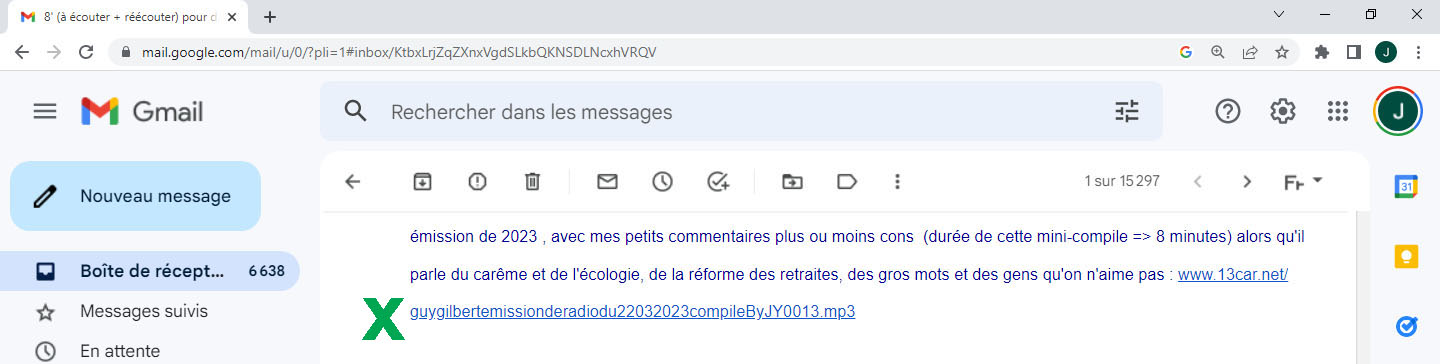Open Google Calendar side panel
The height and width of the screenshot is (364, 1440).
(1406, 187)
